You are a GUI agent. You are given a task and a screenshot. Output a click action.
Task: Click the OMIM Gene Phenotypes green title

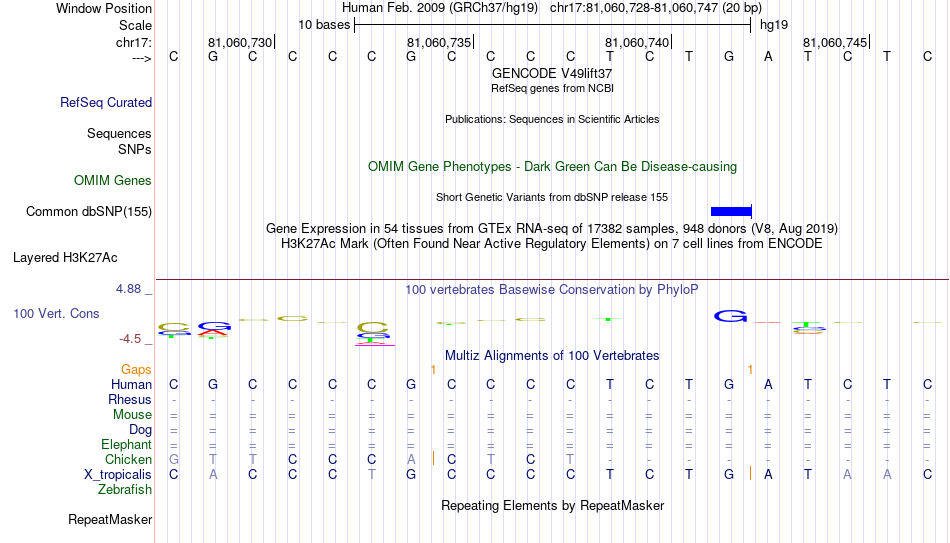click(x=553, y=167)
